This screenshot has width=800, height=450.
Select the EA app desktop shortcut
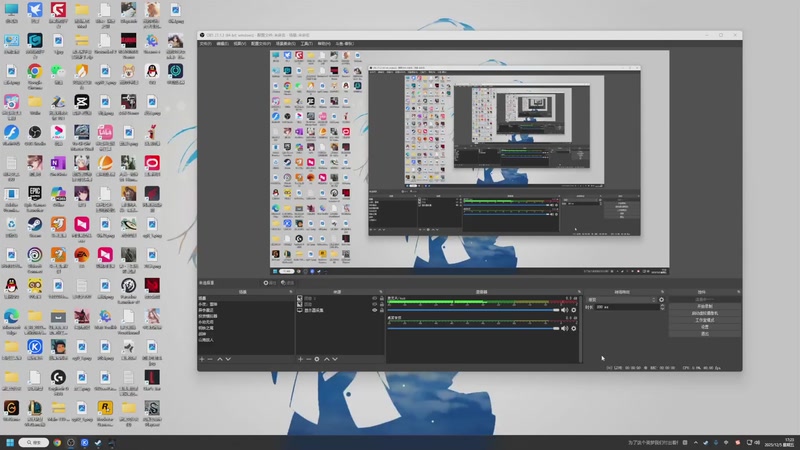[x=82, y=258]
